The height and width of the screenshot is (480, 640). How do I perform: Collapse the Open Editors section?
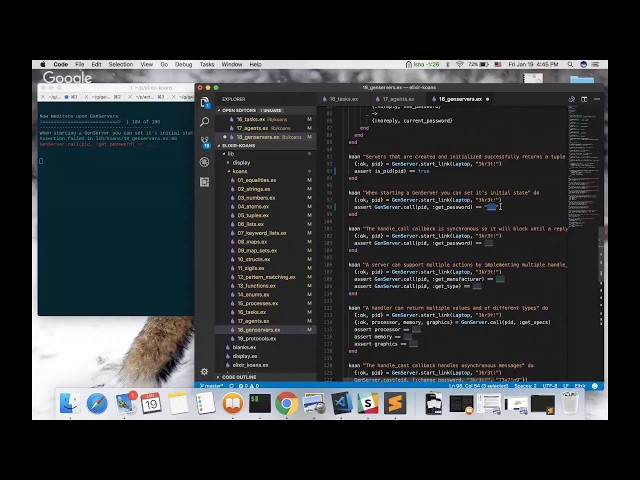(265, 111)
